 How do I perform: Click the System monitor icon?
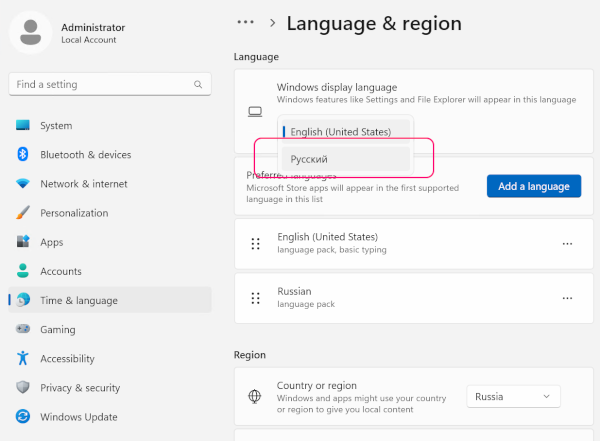point(23,125)
